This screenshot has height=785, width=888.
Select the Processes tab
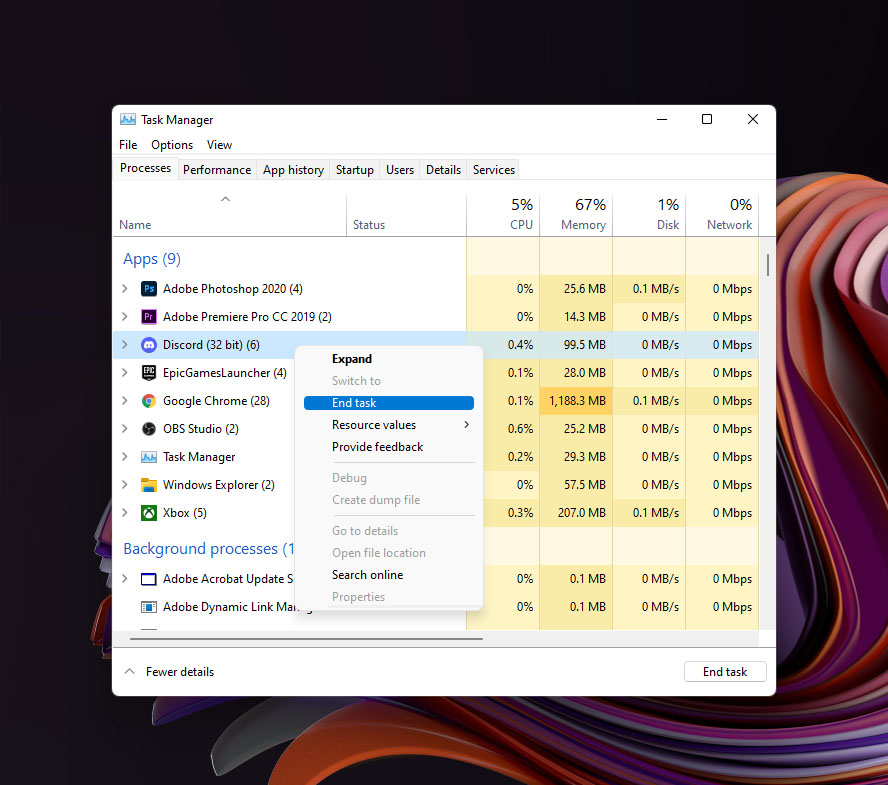click(x=146, y=168)
